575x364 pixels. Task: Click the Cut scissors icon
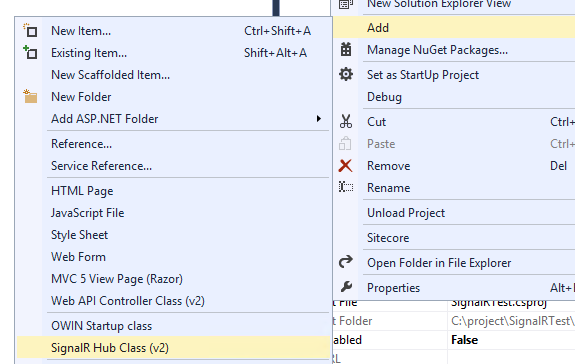346,121
